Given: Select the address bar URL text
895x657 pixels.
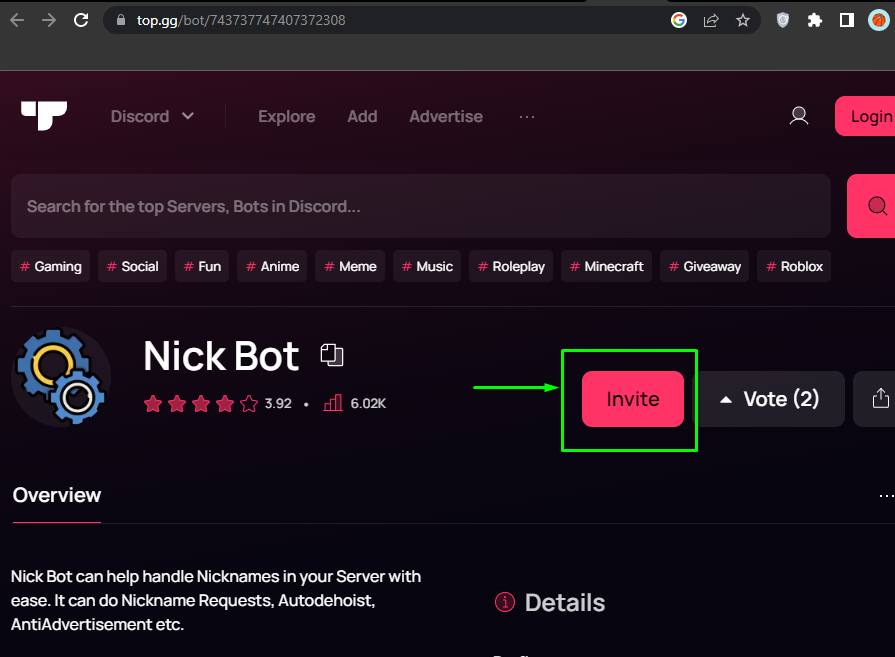Looking at the screenshot, I should click(241, 21).
